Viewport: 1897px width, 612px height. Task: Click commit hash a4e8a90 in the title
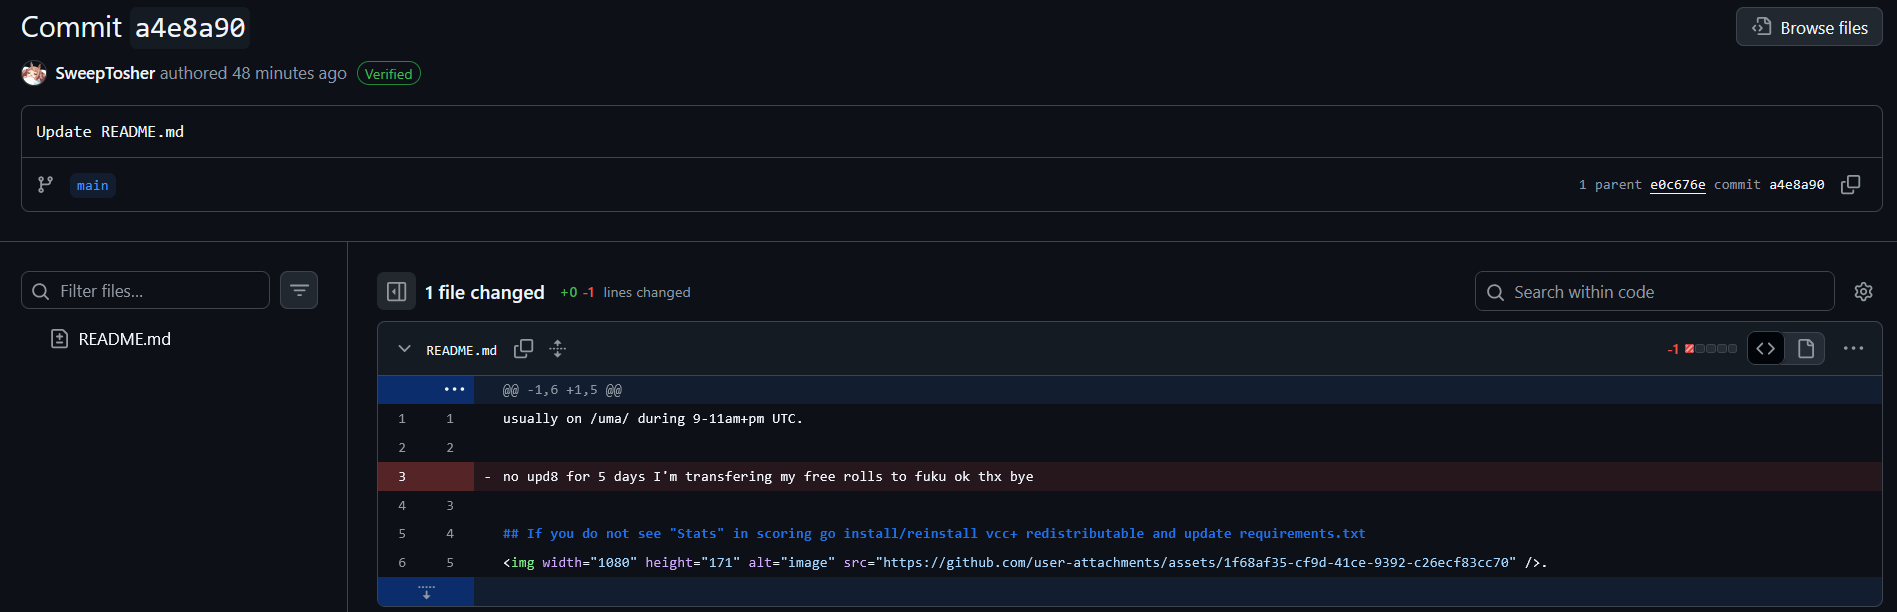(190, 28)
